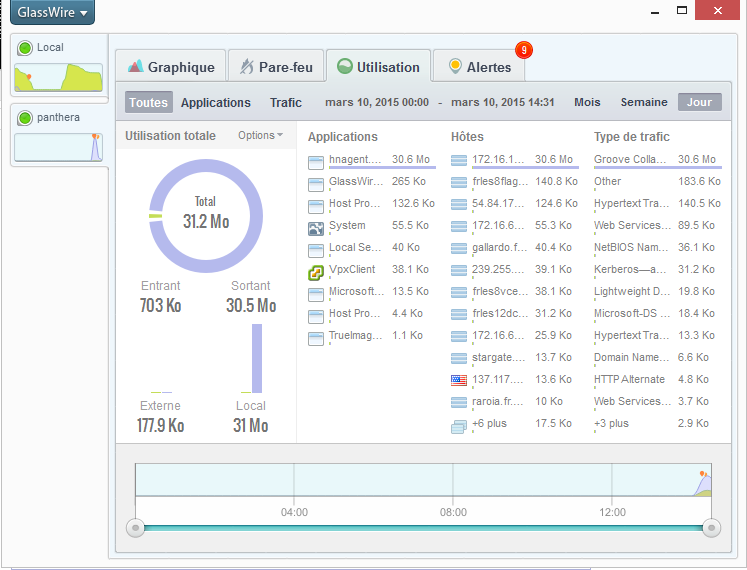The width and height of the screenshot is (747, 570).
Task: Select the Microsoft-DS traffic type
Action: (632, 313)
